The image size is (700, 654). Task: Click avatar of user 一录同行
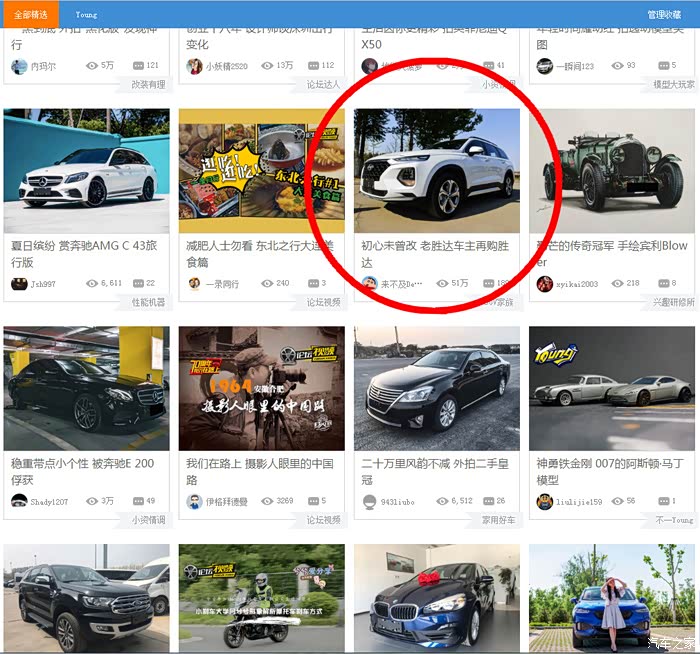(x=194, y=283)
